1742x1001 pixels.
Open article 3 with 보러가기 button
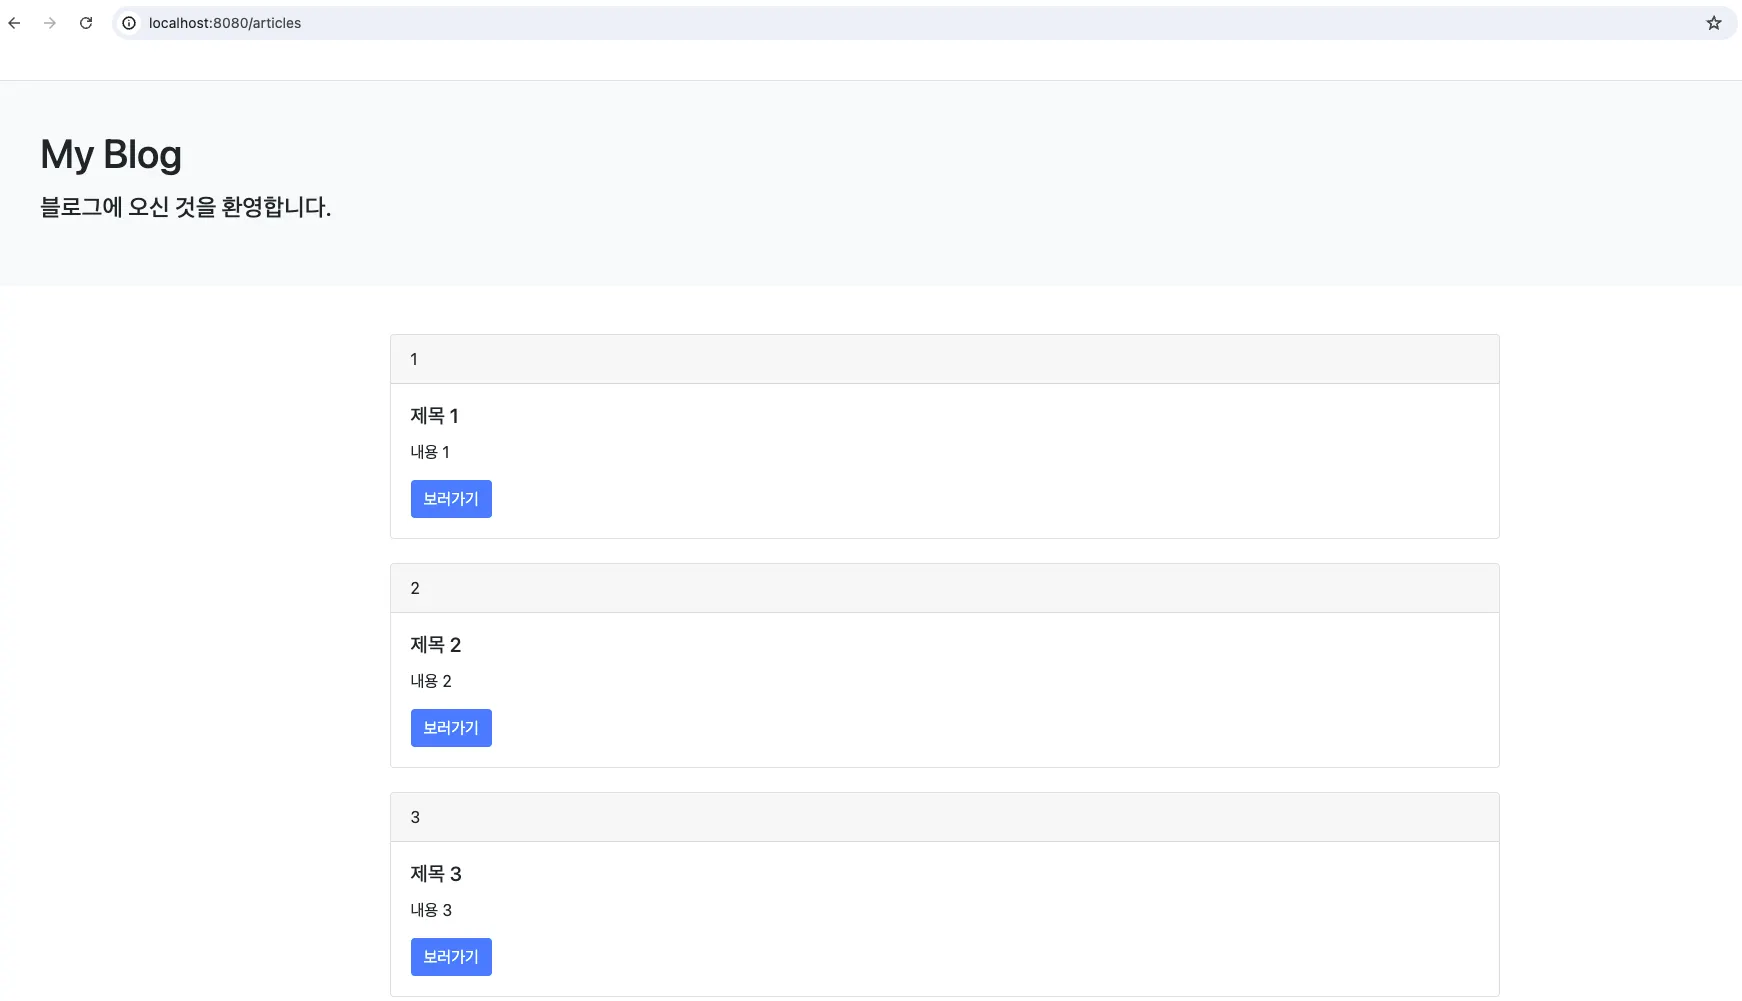(x=451, y=957)
